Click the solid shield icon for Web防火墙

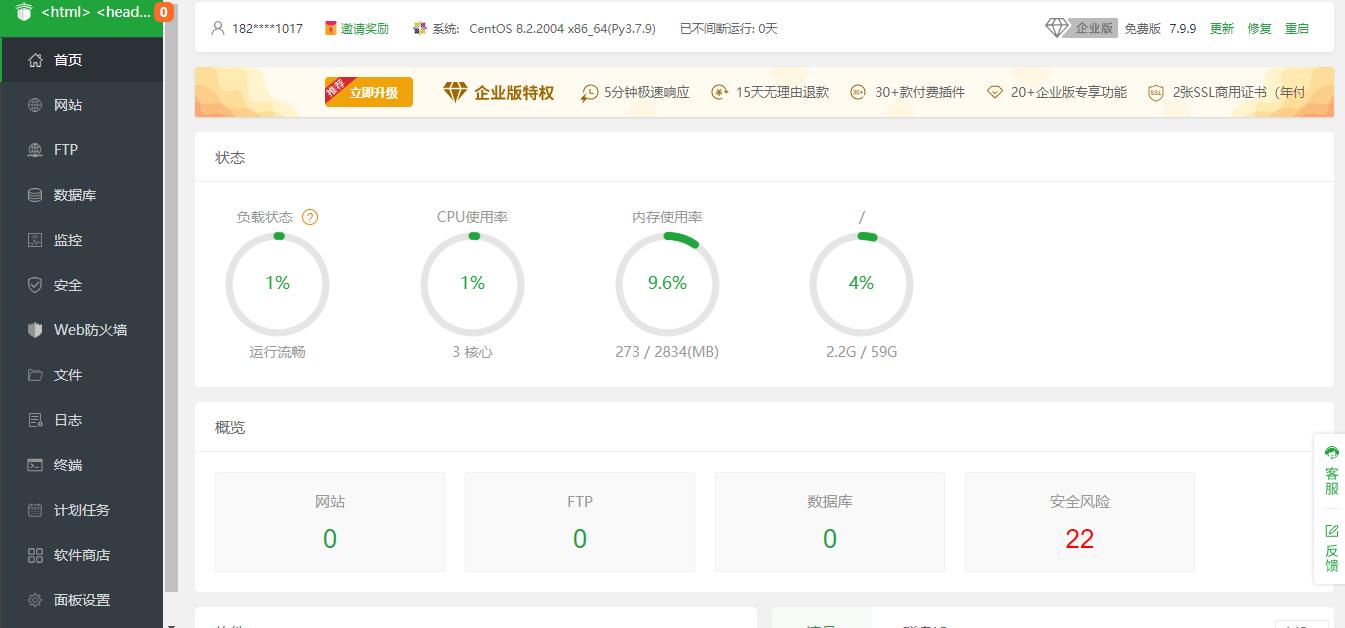coord(35,330)
